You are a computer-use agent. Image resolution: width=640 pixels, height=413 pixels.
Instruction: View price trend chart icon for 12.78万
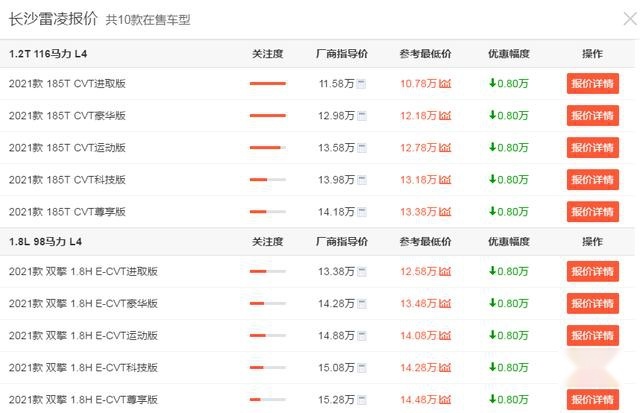click(x=445, y=148)
